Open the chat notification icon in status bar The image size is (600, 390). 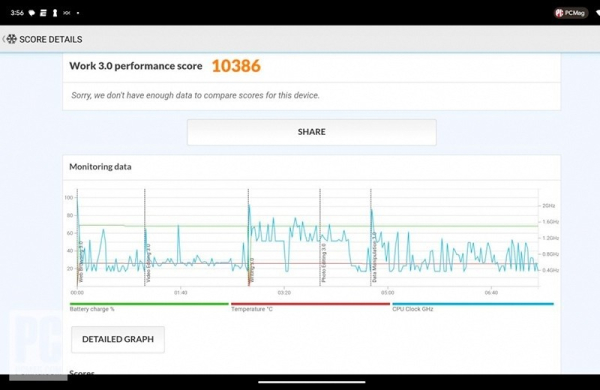click(32, 13)
